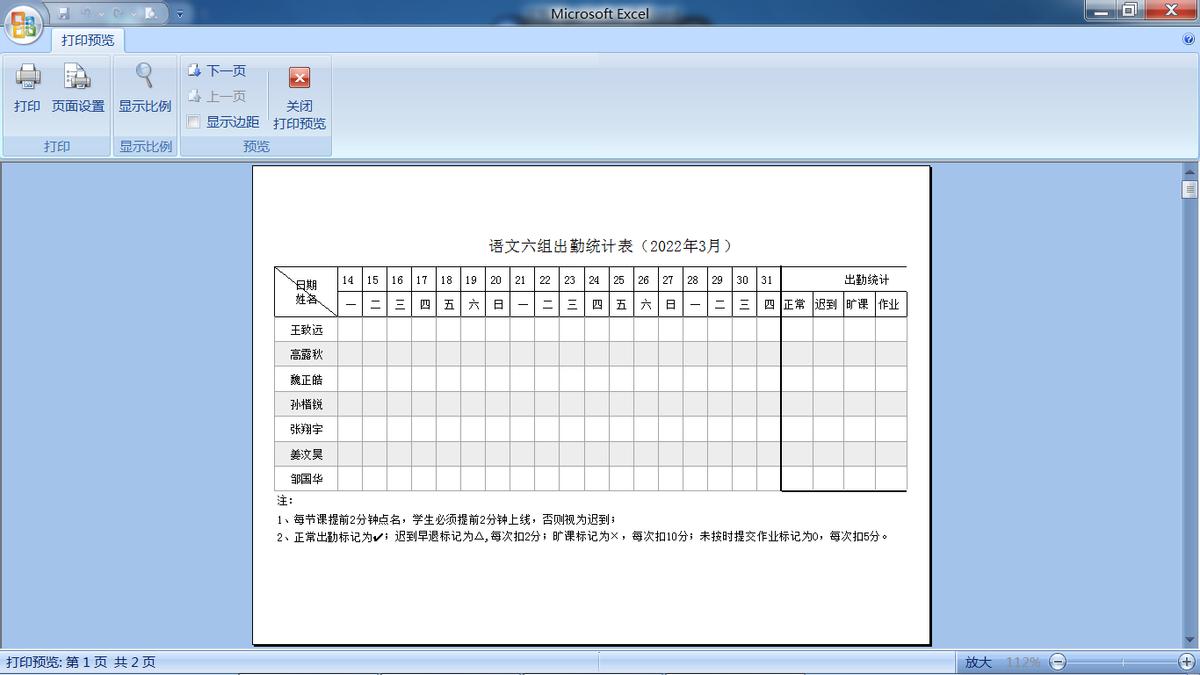Click the Redo icon in Quick Access Toolbar
Image resolution: width=1200 pixels, height=675 pixels.
[x=116, y=12]
